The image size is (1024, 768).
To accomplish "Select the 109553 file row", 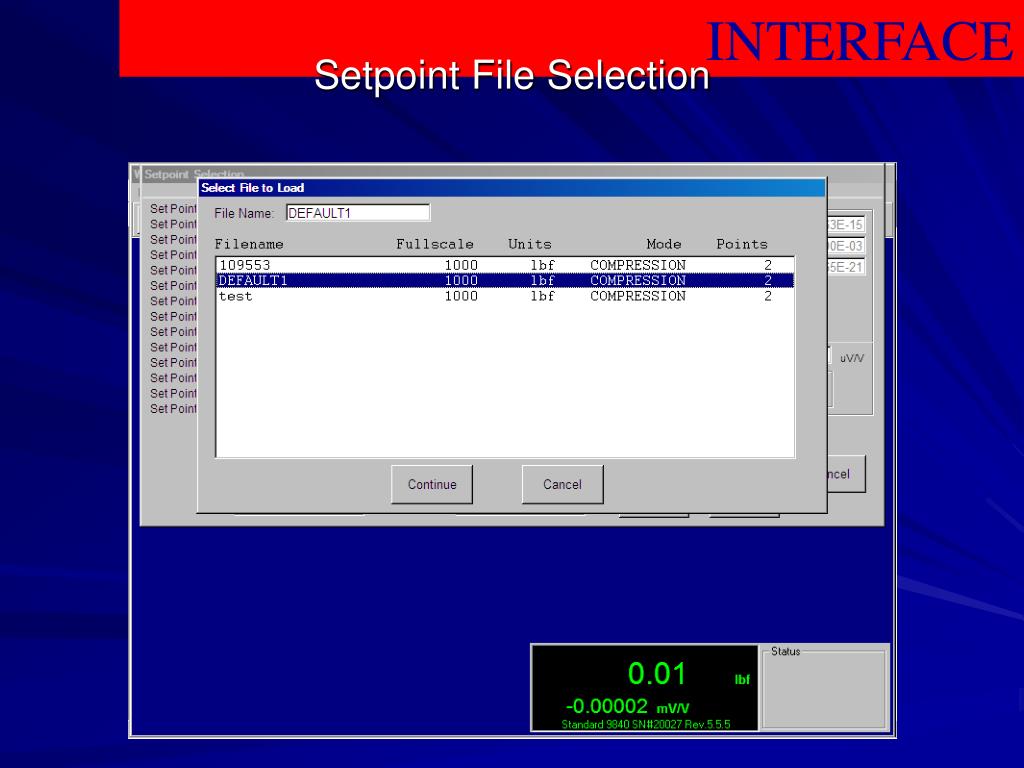I will pyautogui.click(x=505, y=265).
